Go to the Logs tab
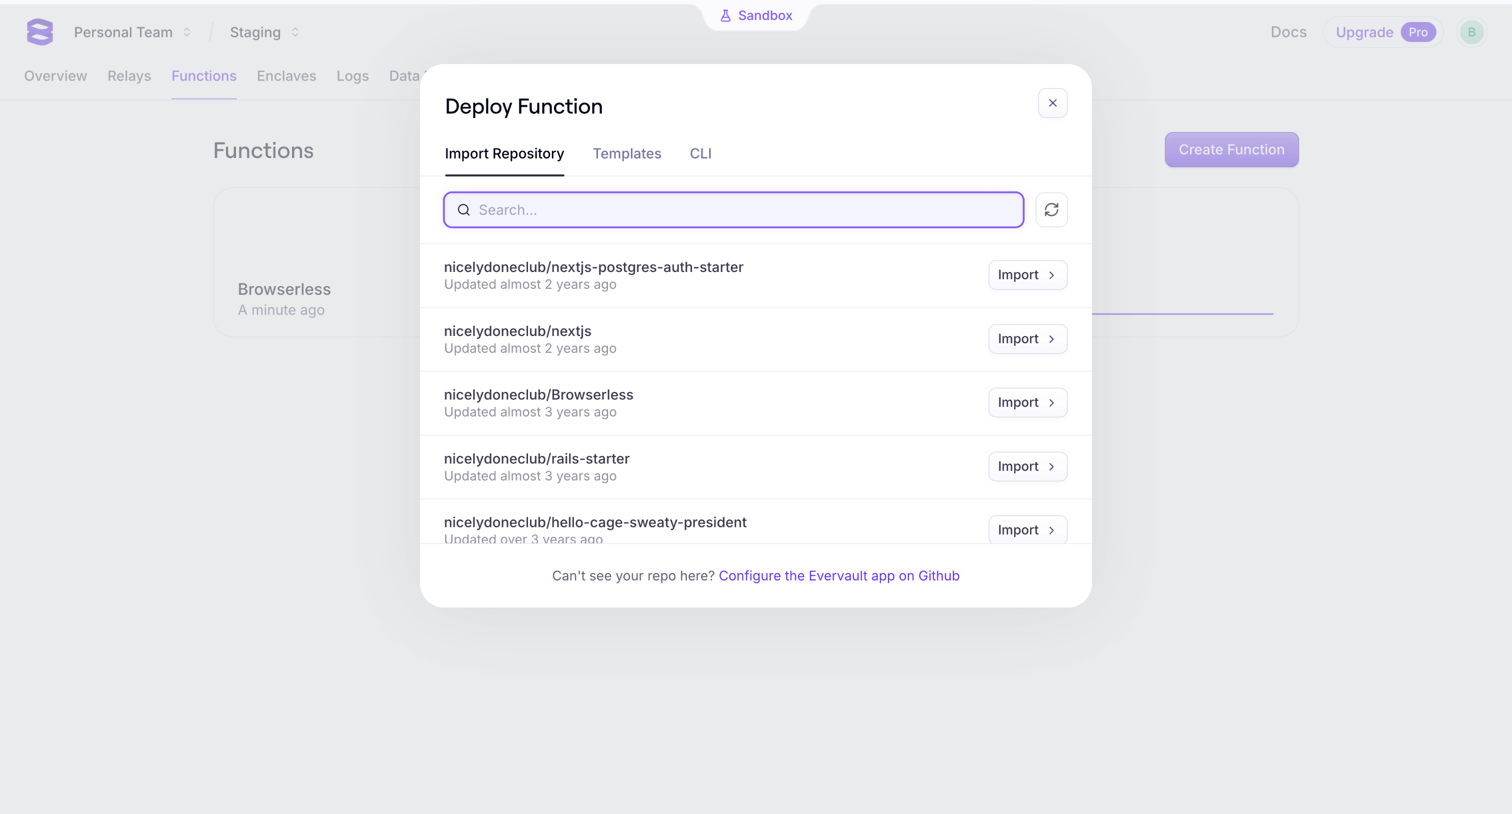The width and height of the screenshot is (1512, 814). [352, 76]
